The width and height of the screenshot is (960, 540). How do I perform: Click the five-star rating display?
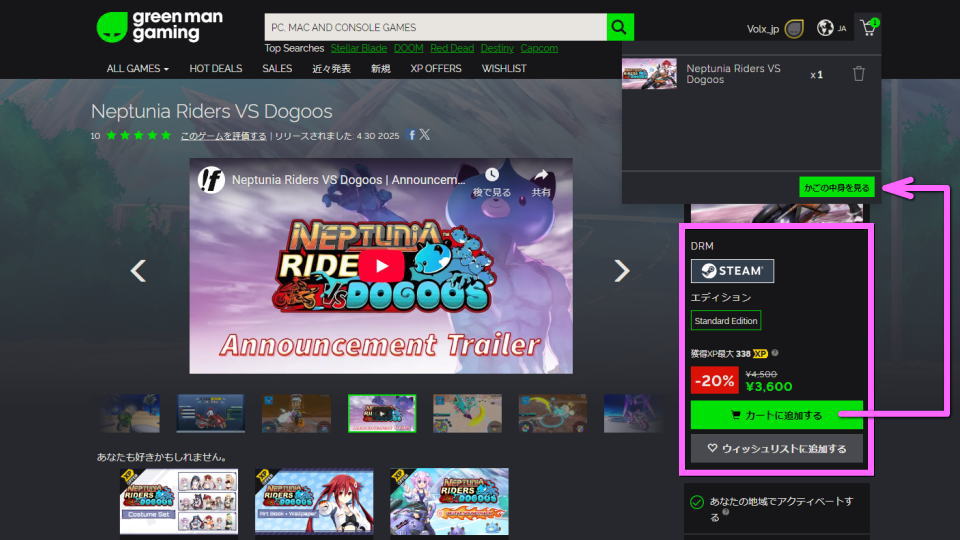pyautogui.click(x=138, y=135)
